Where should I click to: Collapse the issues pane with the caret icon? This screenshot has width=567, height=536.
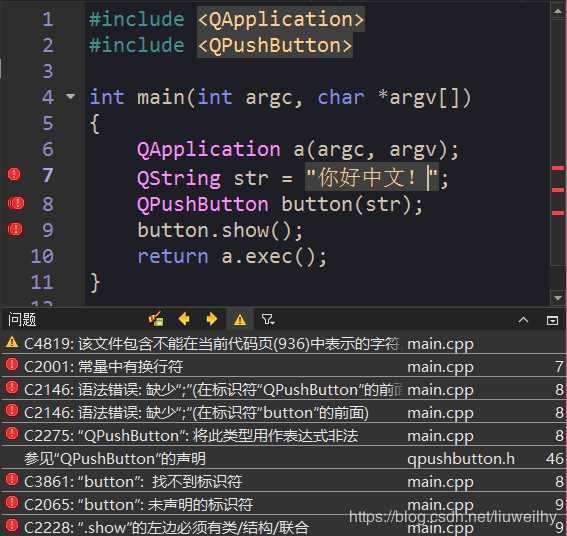click(523, 320)
